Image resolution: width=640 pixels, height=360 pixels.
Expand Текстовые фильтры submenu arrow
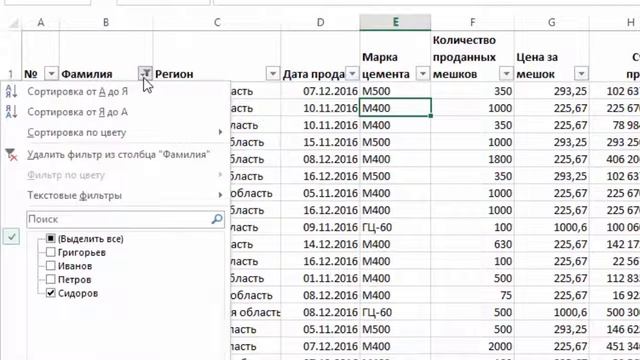(220, 195)
